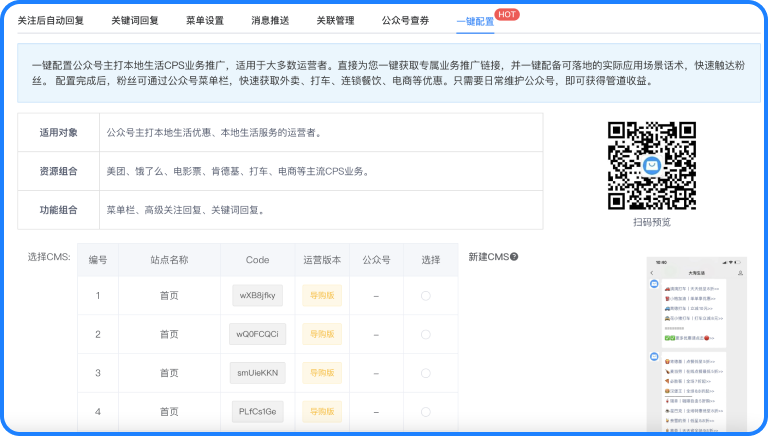Select the radio button for site row 2
This screenshot has width=768, height=436.
426,334
